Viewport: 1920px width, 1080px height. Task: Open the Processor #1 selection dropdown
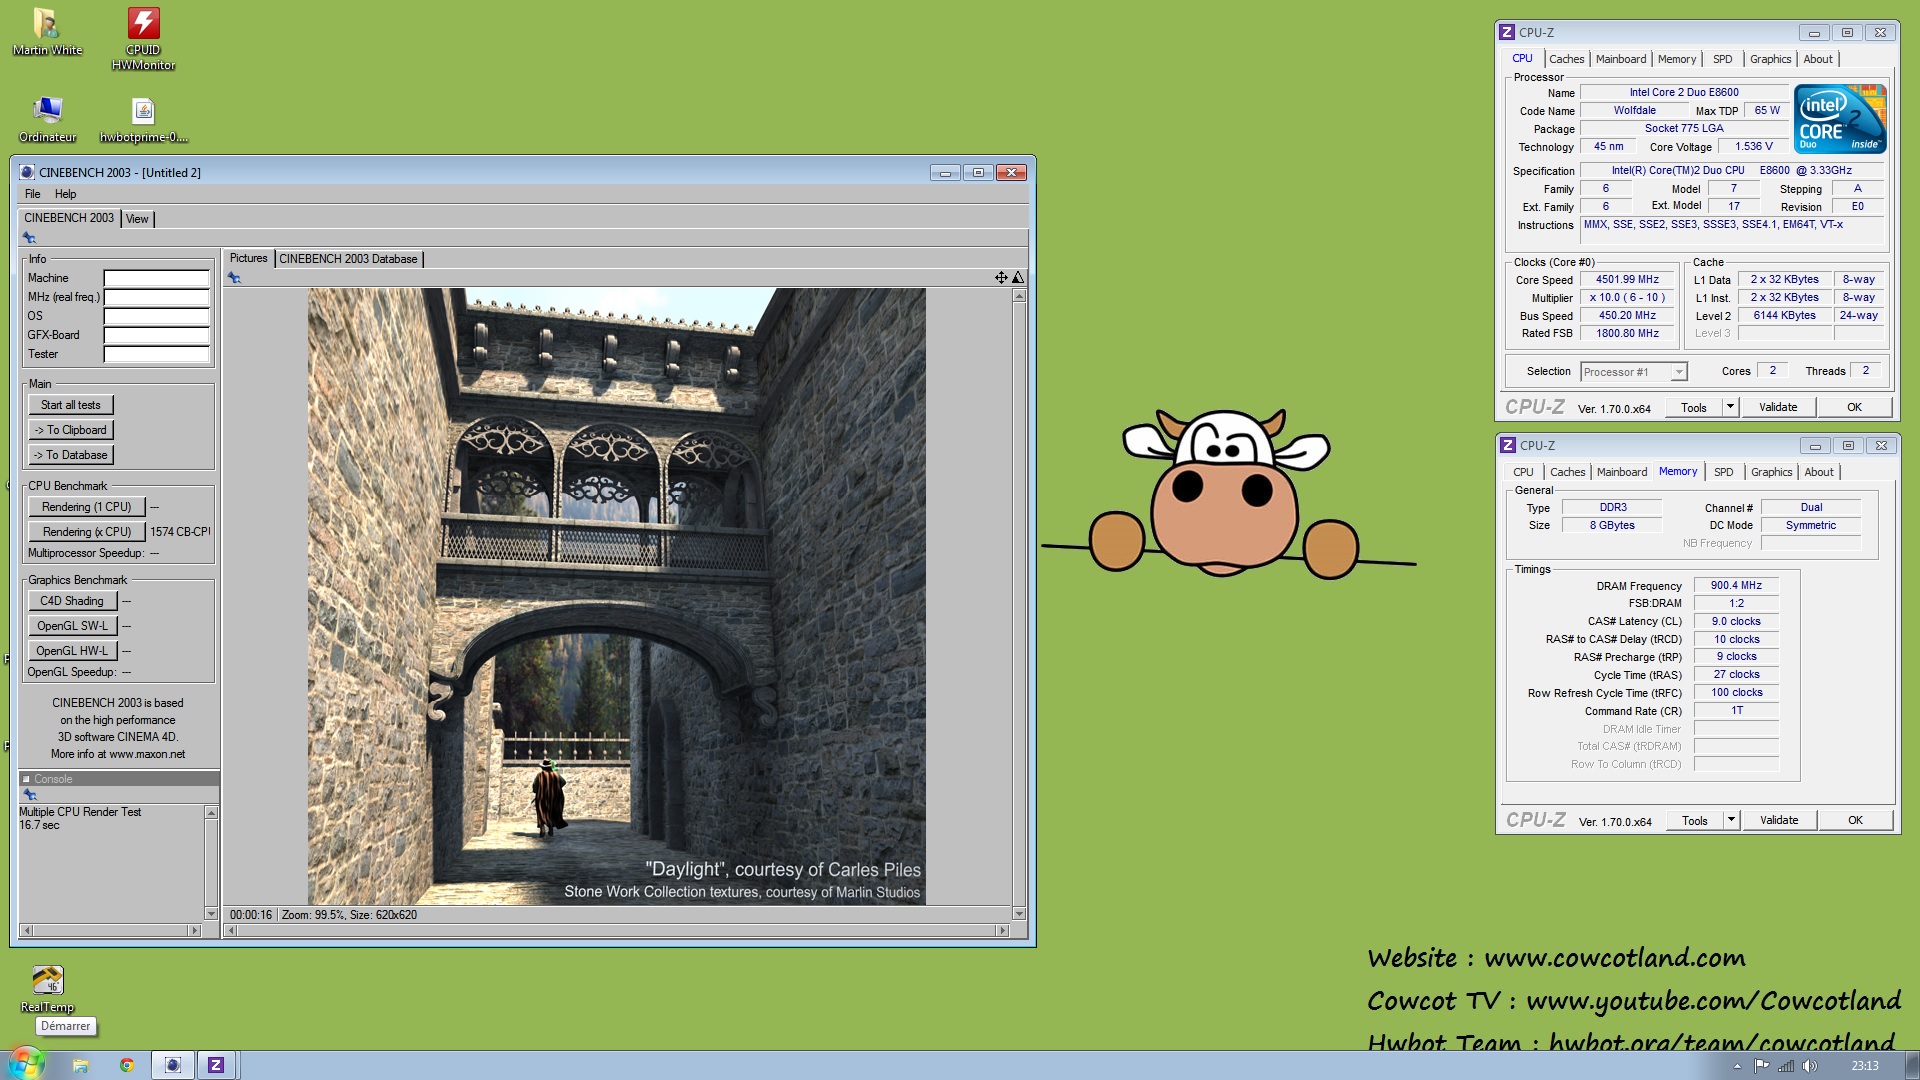point(1679,372)
